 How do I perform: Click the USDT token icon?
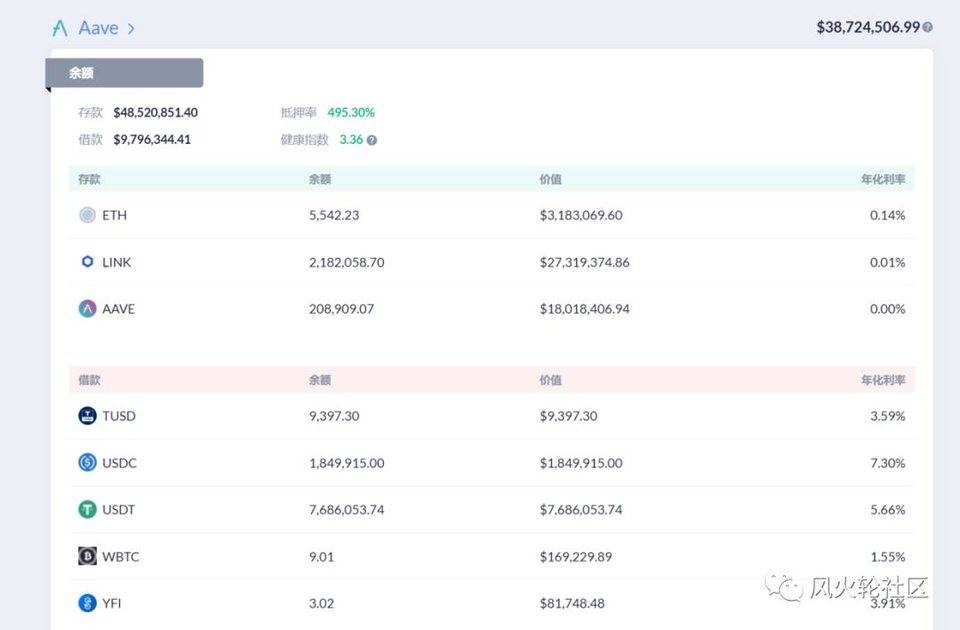[x=87, y=510]
